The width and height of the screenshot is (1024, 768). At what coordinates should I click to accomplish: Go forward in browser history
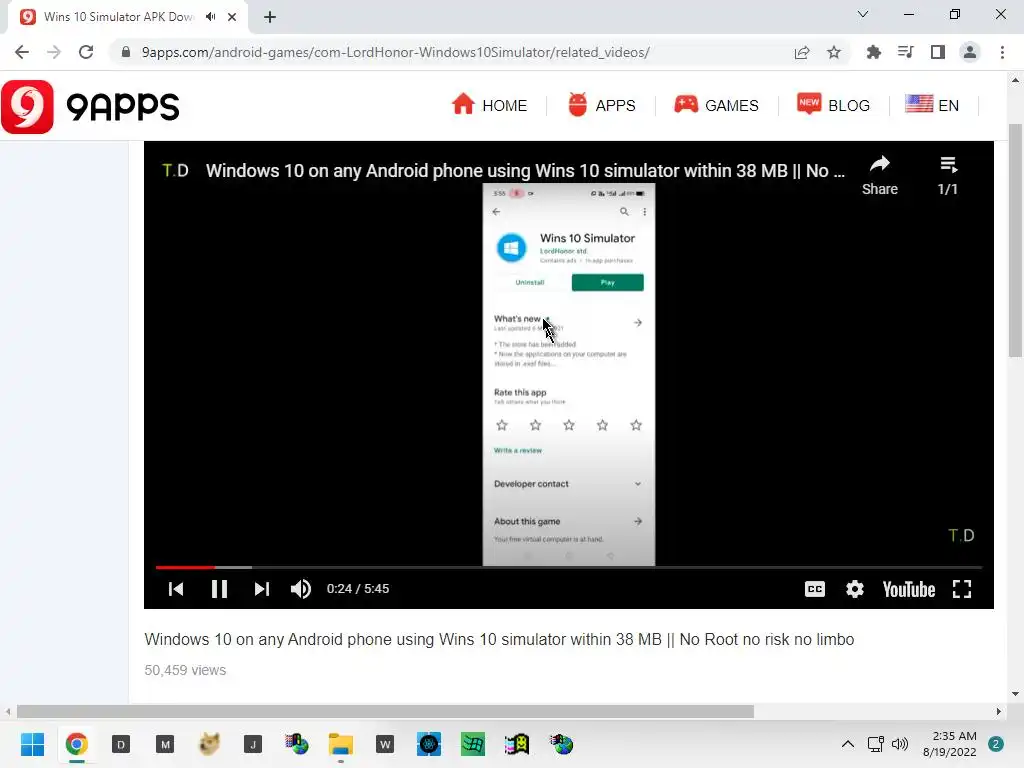54,52
